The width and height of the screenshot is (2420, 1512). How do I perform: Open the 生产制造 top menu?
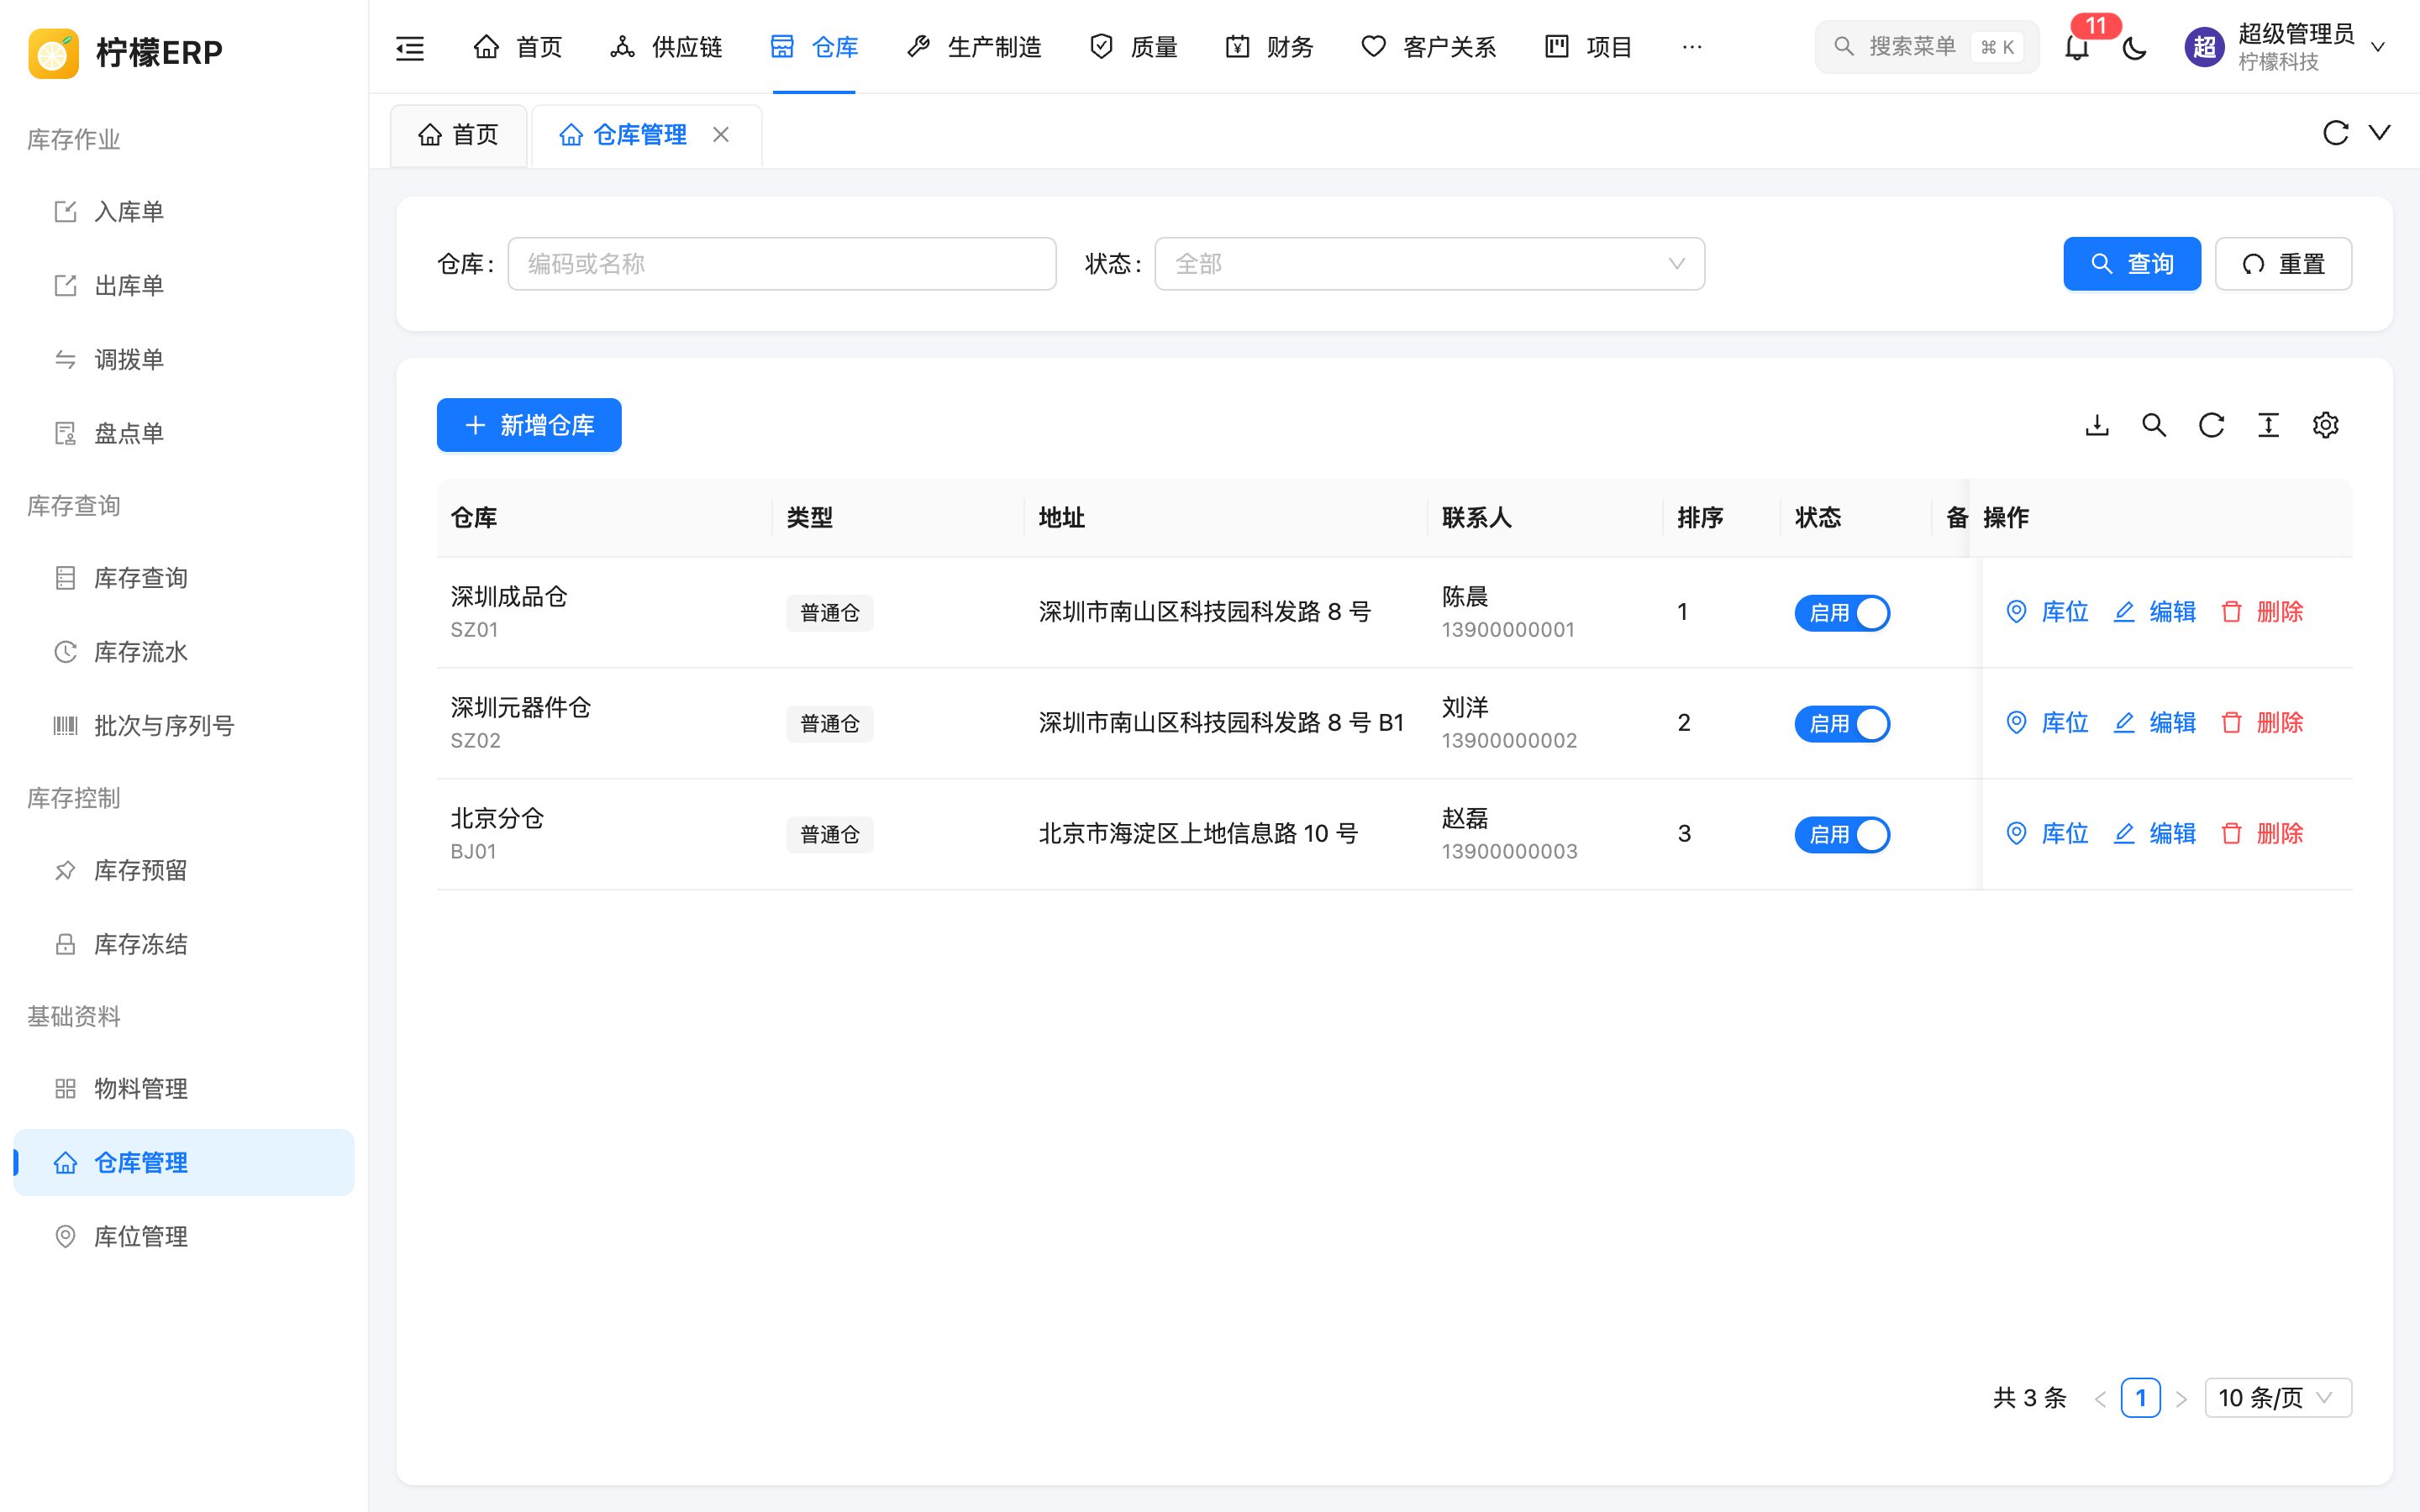tap(973, 47)
